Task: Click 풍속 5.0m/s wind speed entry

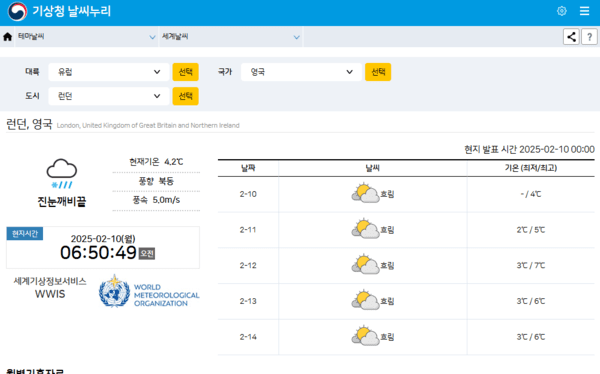Action: [156, 200]
